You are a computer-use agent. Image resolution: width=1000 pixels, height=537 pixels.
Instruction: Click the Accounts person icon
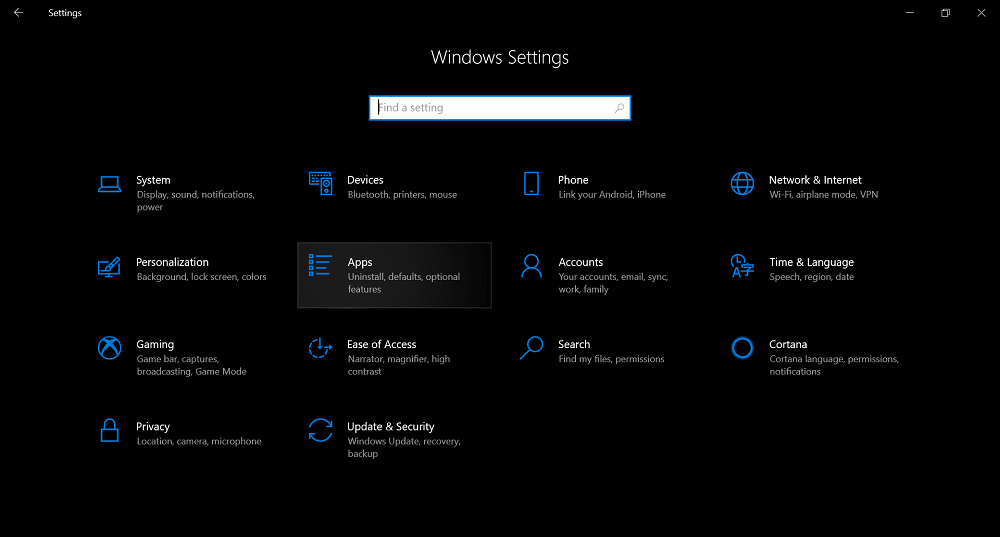tap(531, 266)
